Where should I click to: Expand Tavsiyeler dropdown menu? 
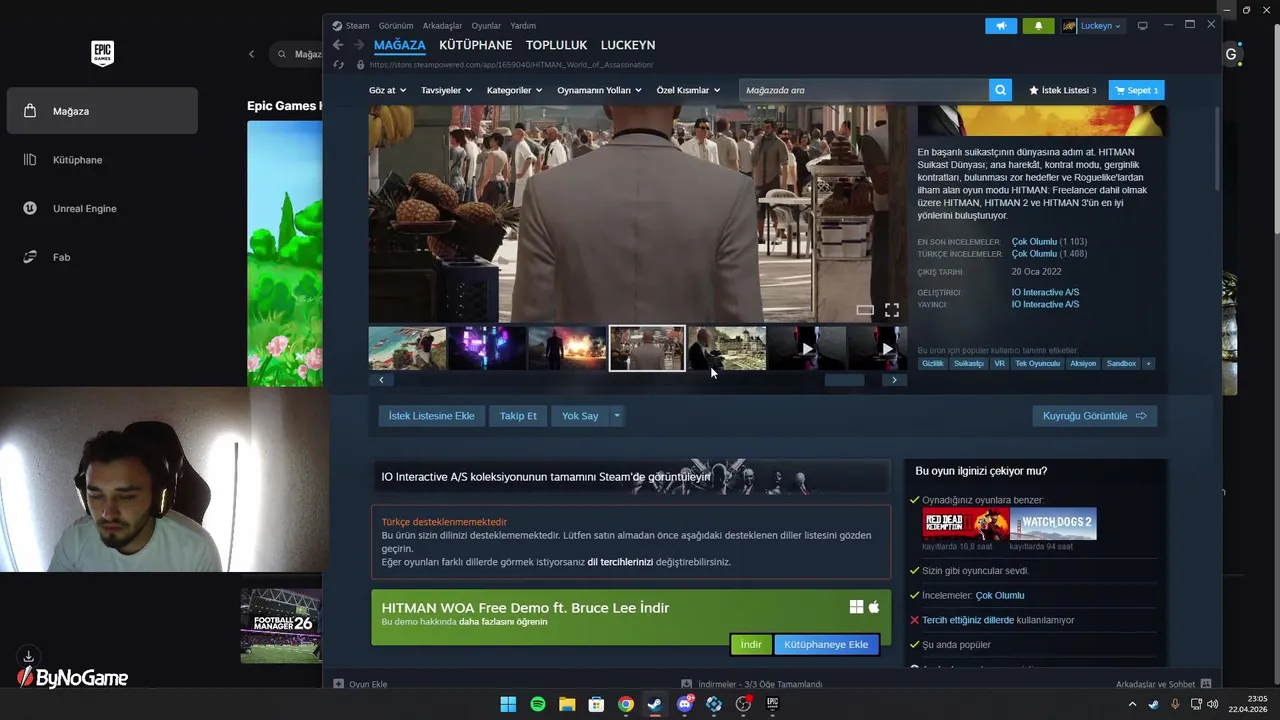[446, 90]
